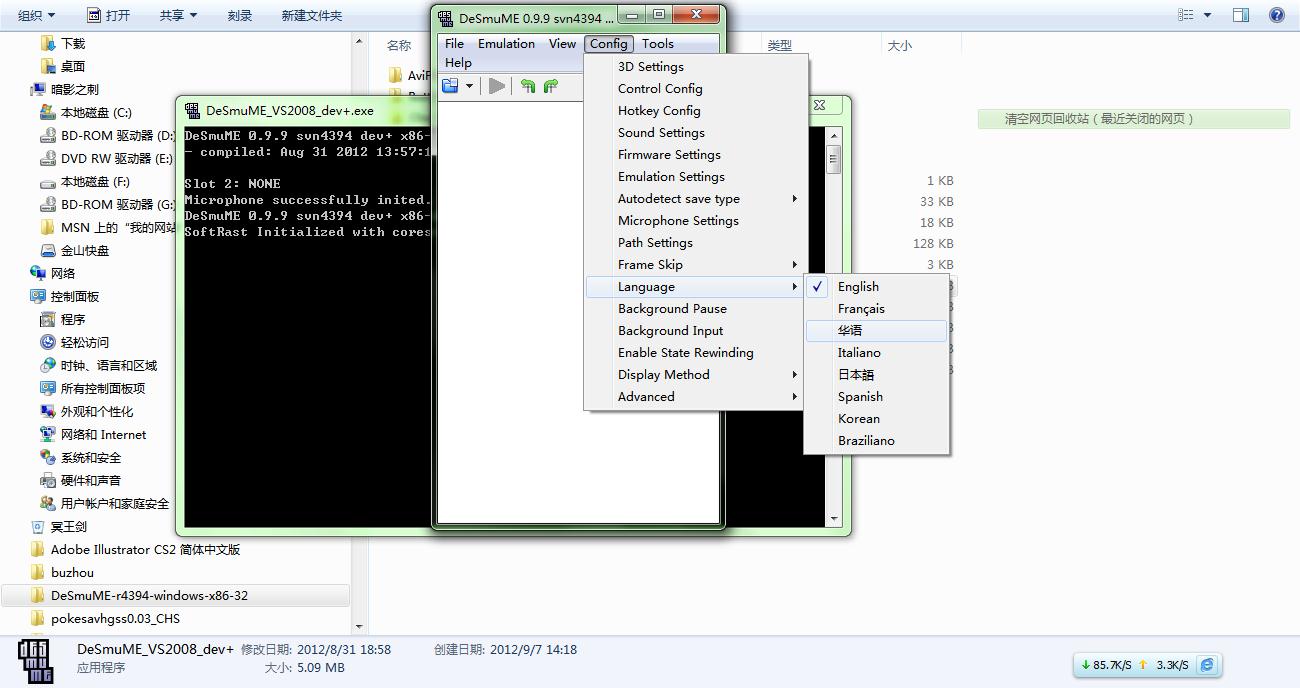Click the 控制面板 control panel icon
This screenshot has width=1300, height=688.
click(x=38, y=296)
